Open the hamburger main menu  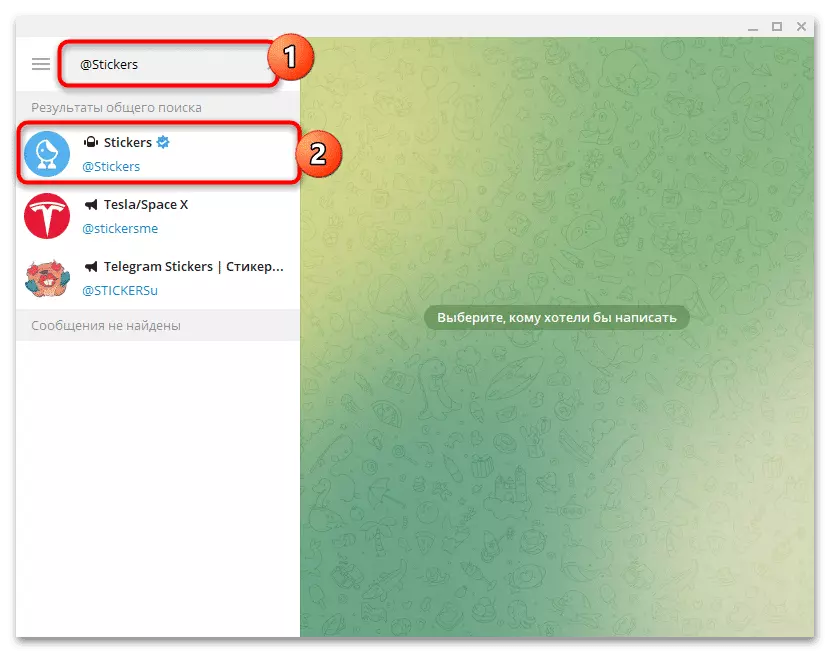pyautogui.click(x=41, y=64)
